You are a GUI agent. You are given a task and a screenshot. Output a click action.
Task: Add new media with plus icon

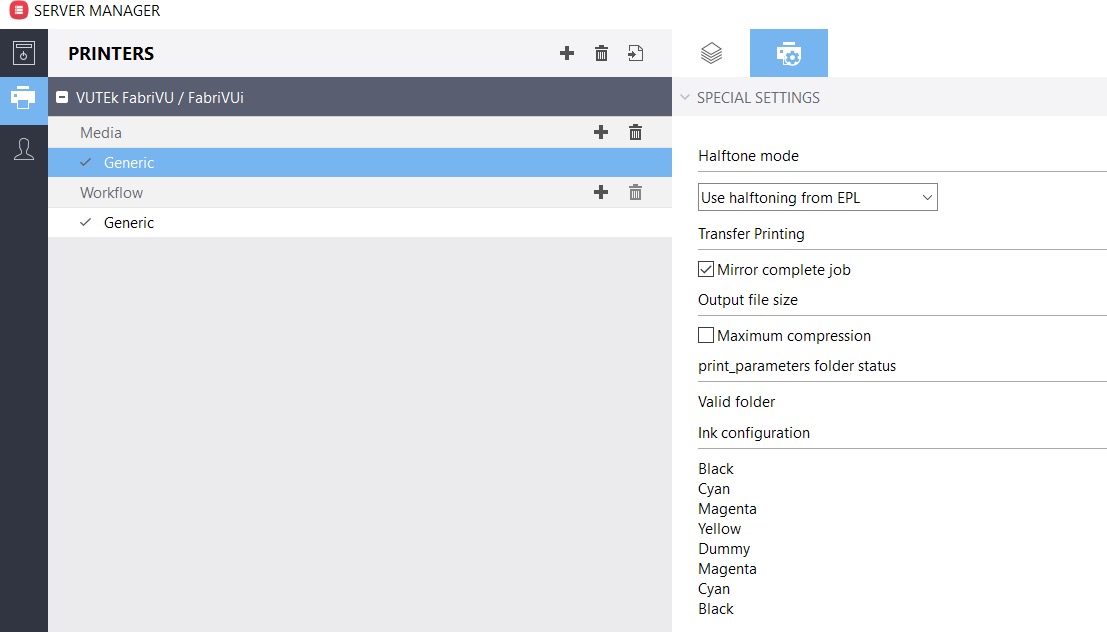click(x=601, y=132)
